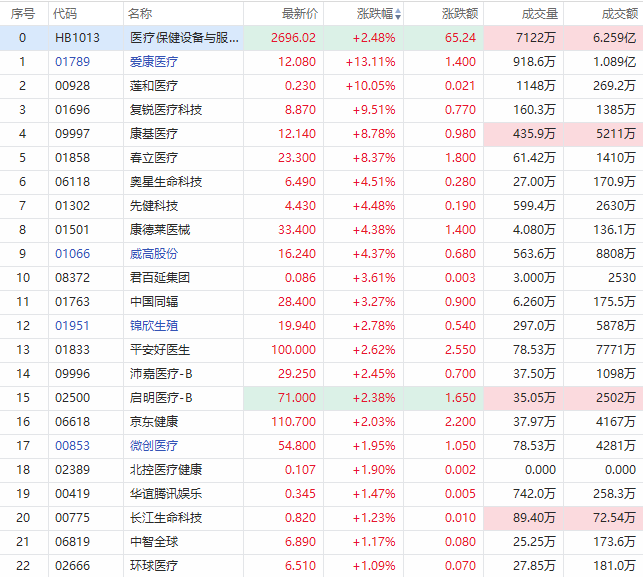643x577 pixels.
Task: Sort by 最新价 column header
Action: (x=300, y=14)
